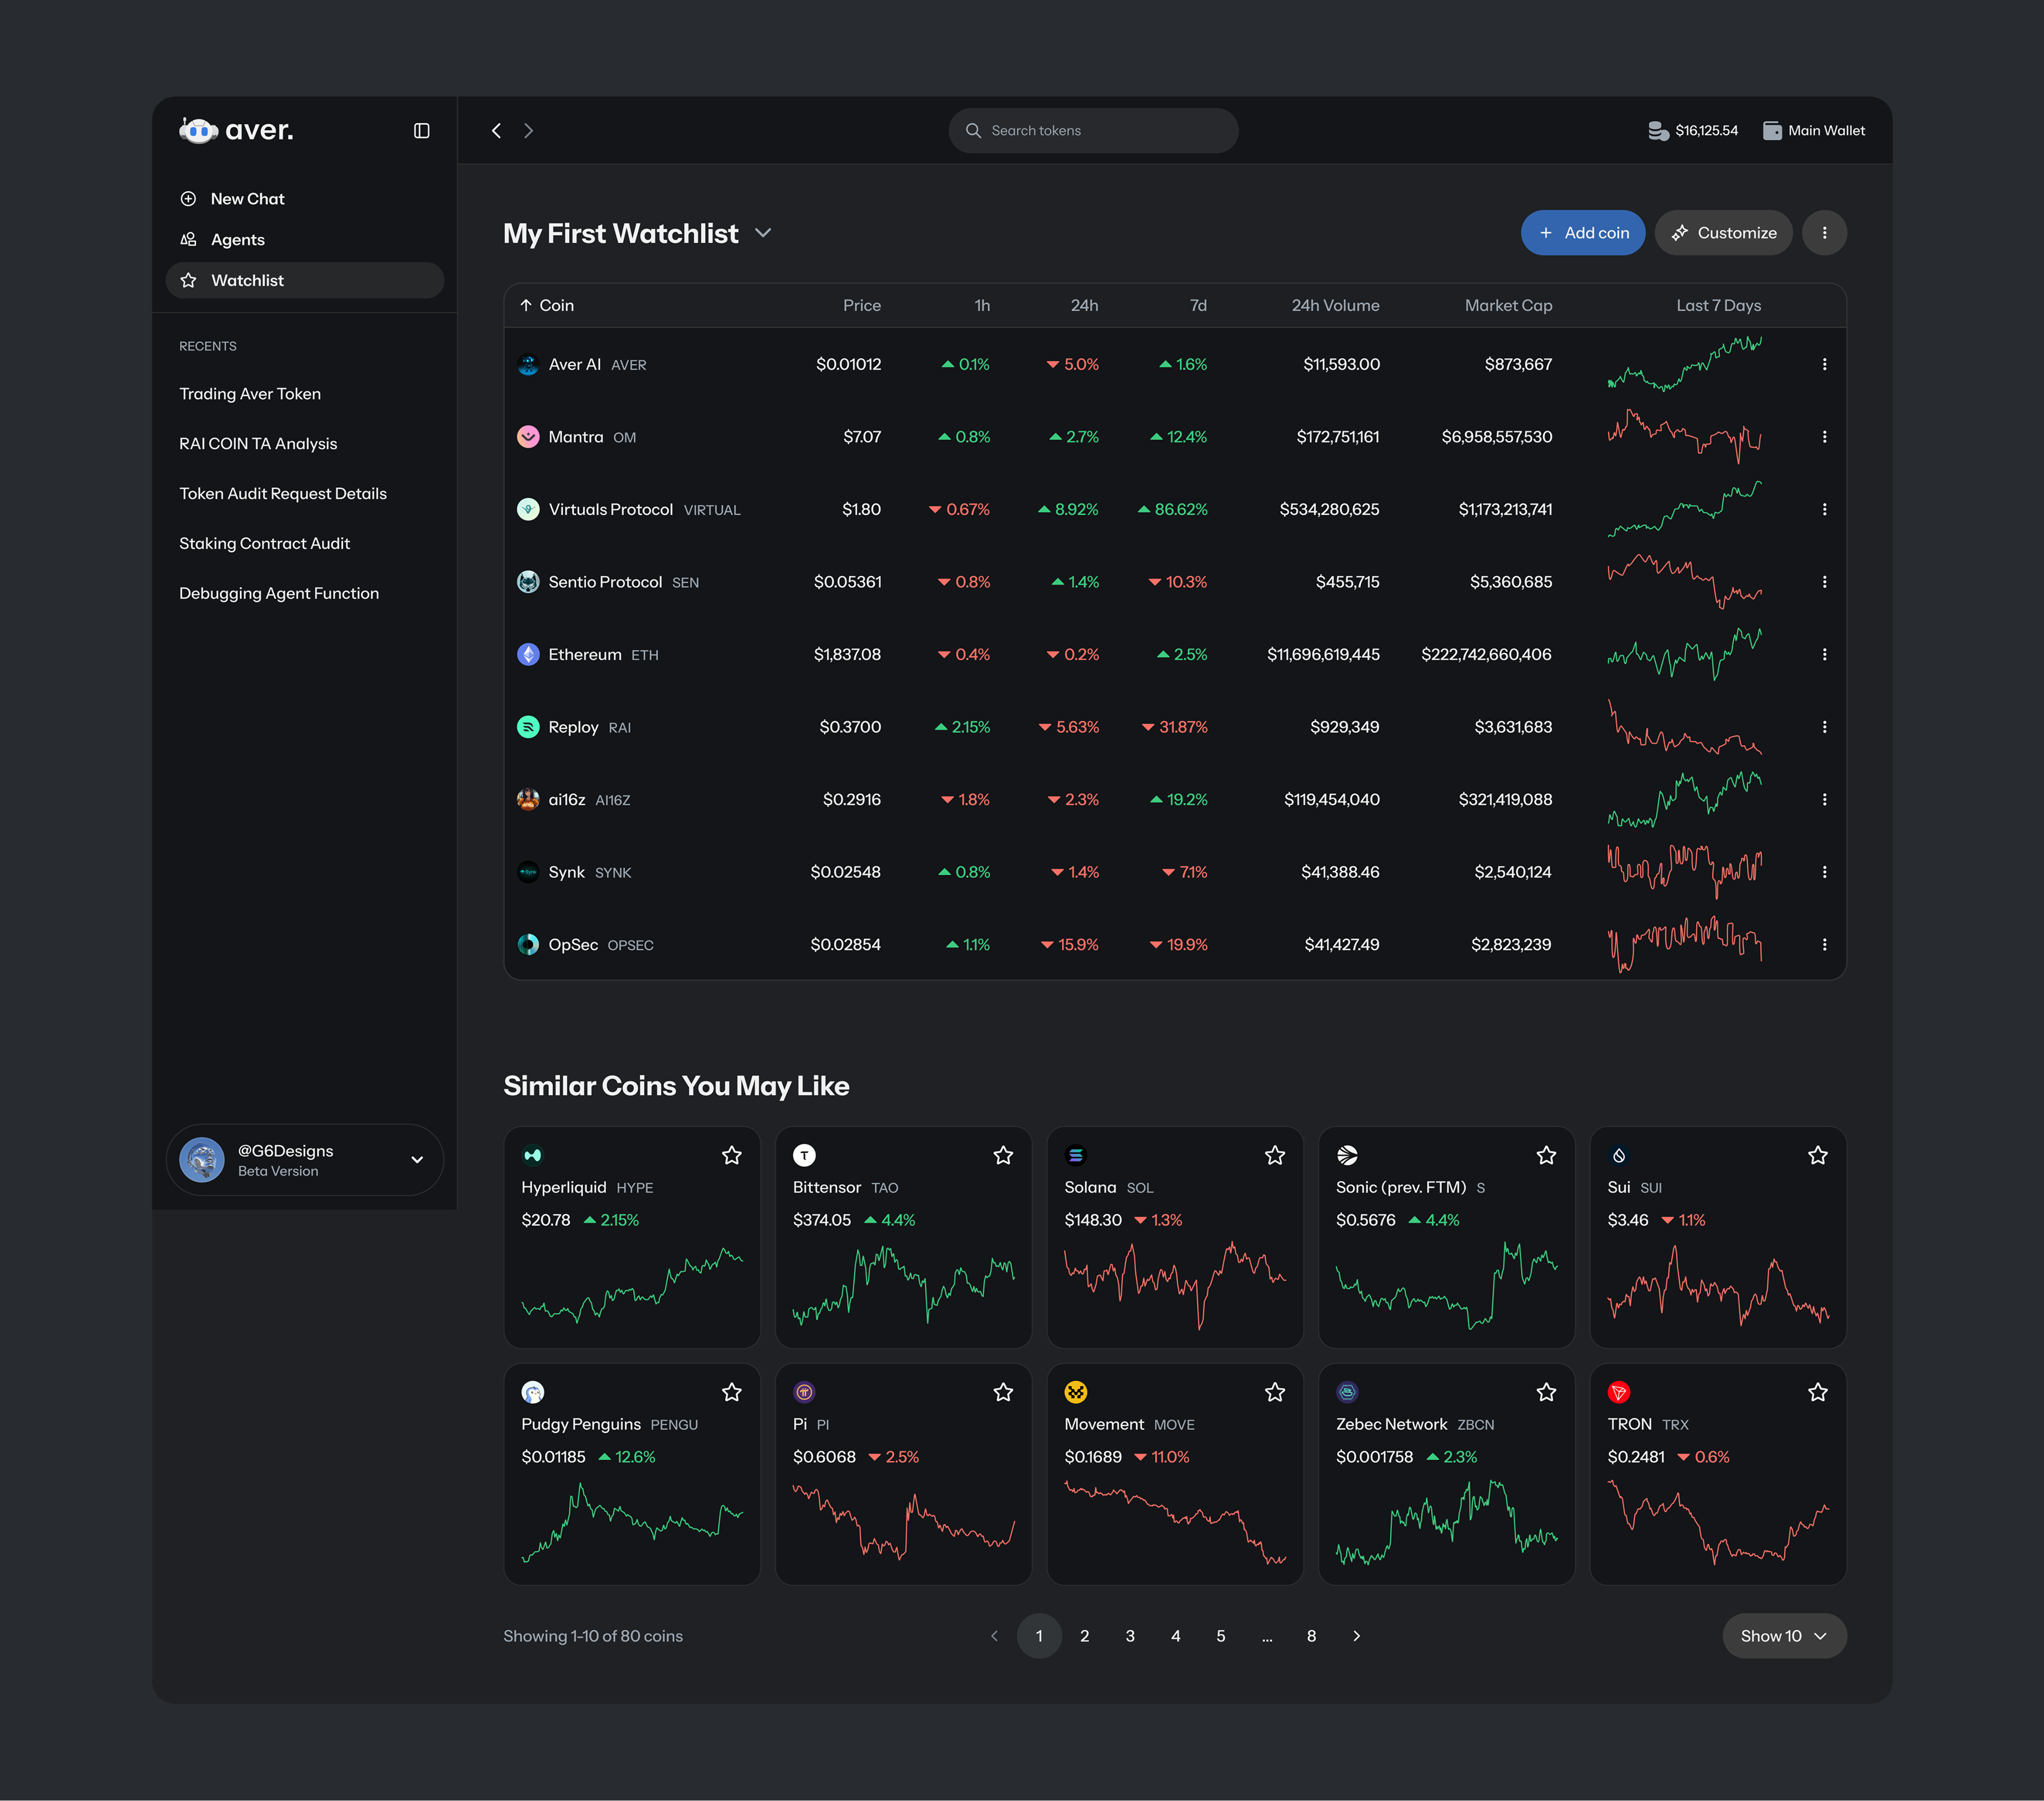Viewport: 2044px width, 1801px height.
Task: Expand the @G6Designs account menu
Action: point(417,1160)
